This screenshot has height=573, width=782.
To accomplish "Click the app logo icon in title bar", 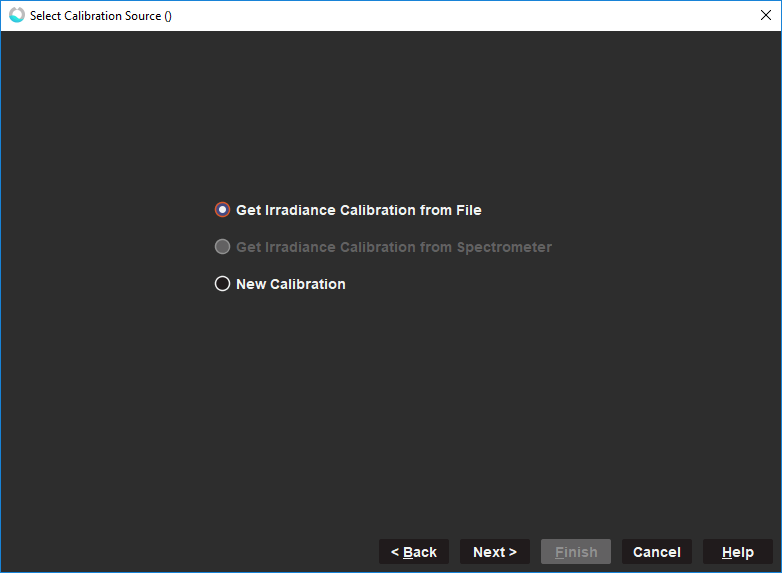I will click(x=16, y=15).
